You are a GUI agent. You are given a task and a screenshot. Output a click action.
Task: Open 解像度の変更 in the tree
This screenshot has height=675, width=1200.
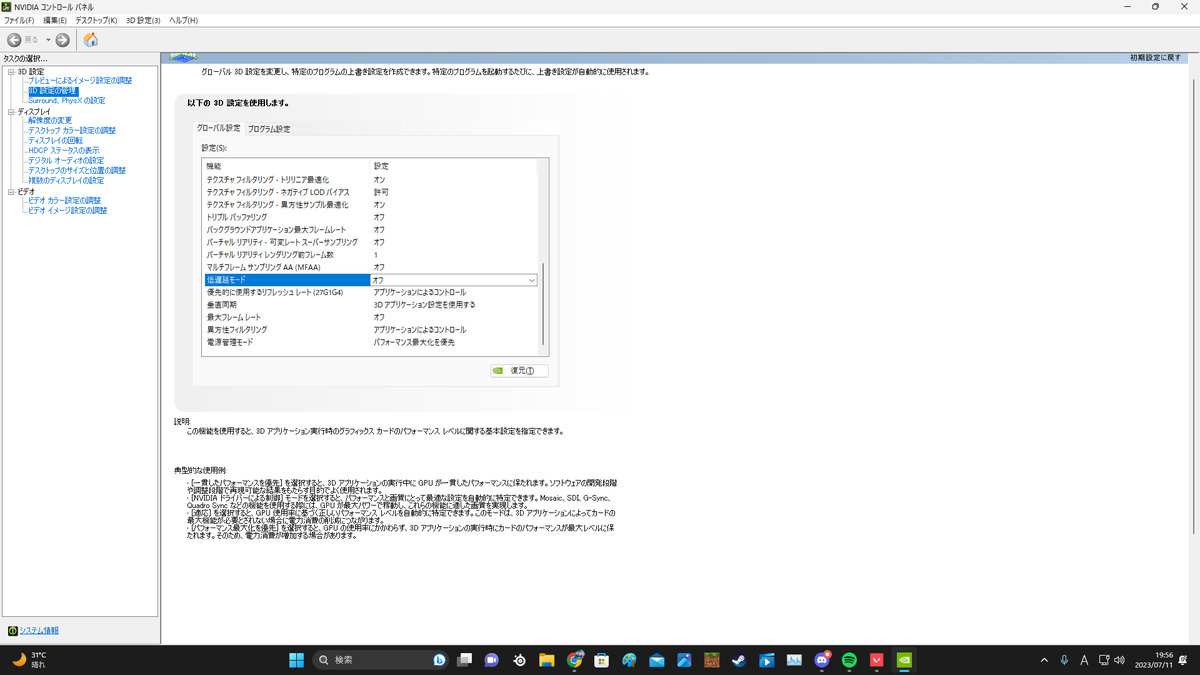click(50, 121)
